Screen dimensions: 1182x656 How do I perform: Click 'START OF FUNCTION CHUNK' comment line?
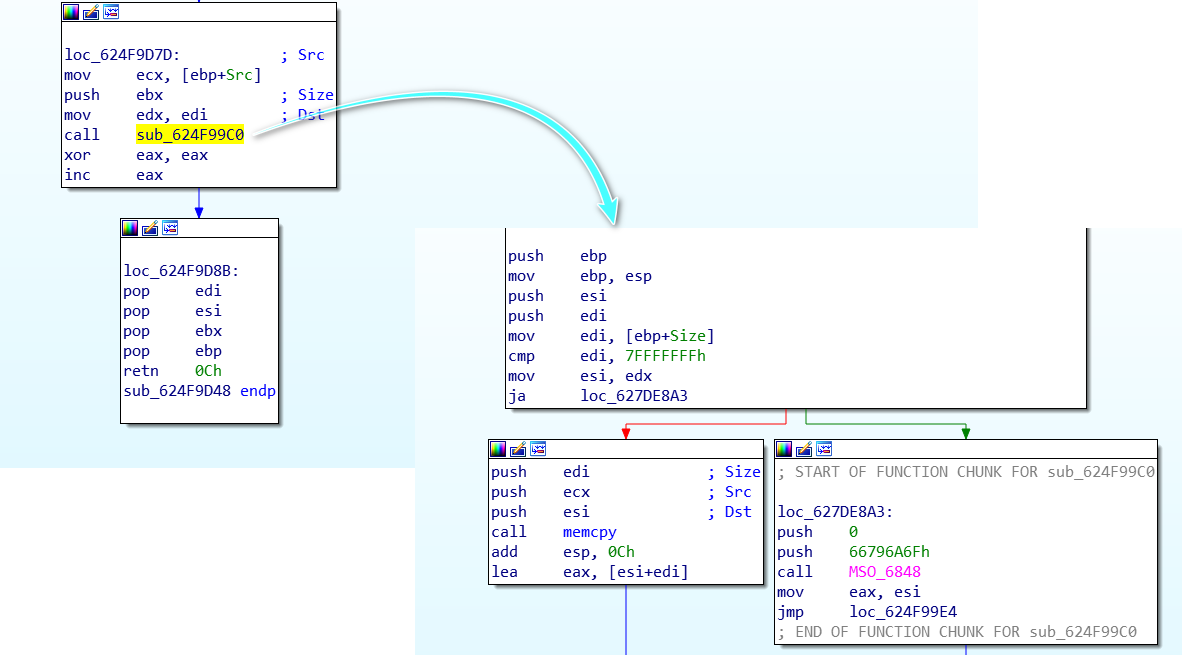966,472
